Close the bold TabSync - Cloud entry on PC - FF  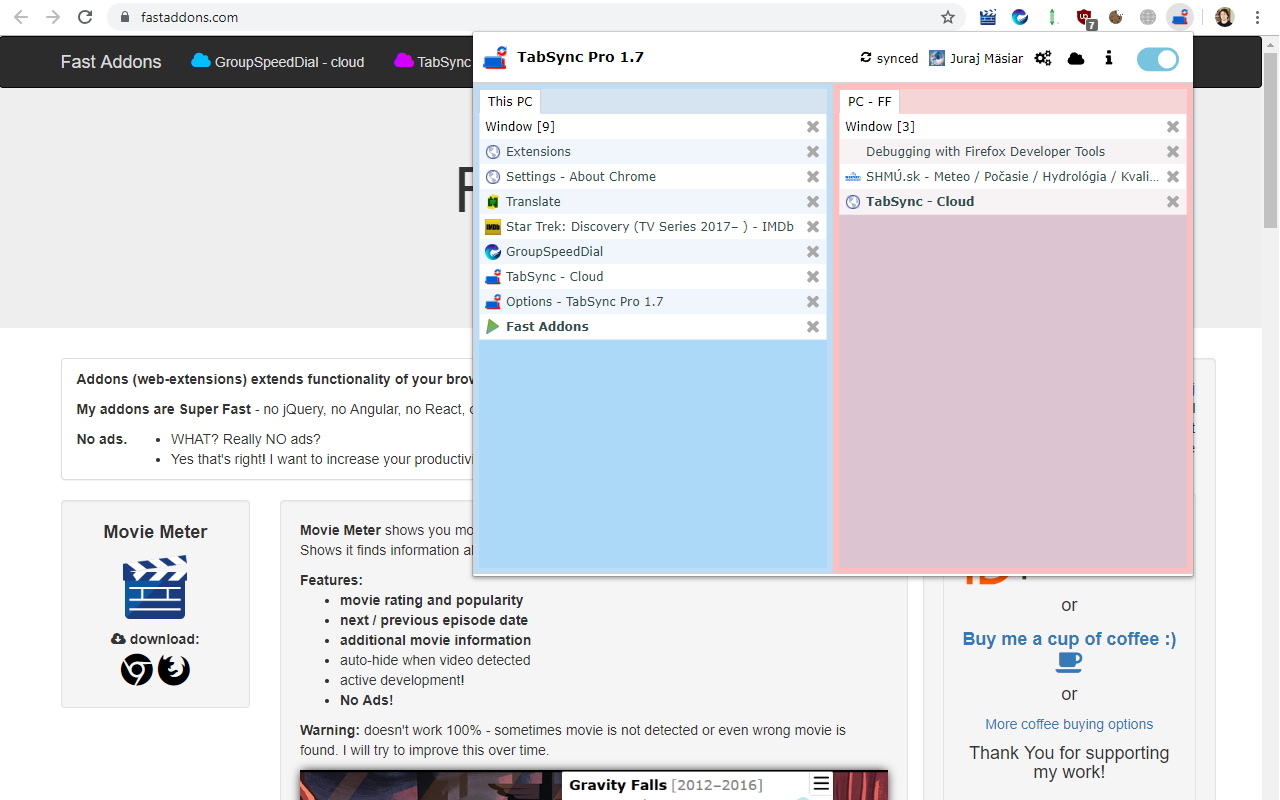[x=1173, y=202]
